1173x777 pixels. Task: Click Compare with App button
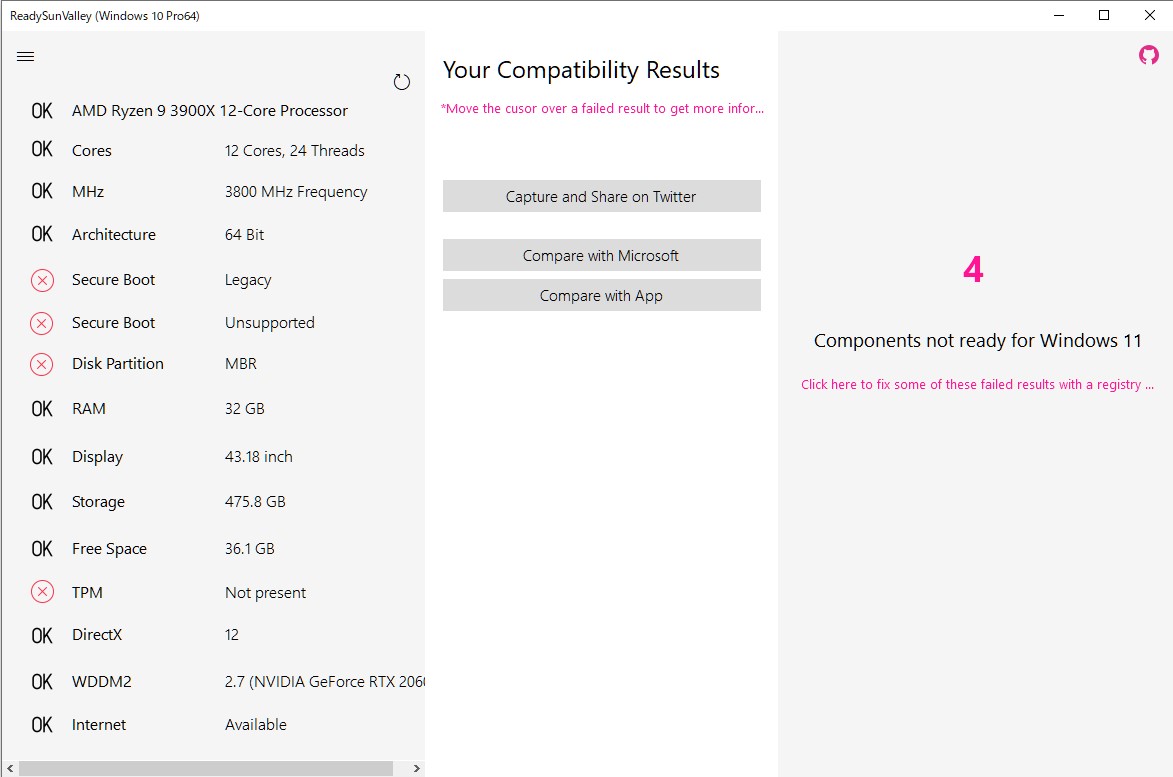(601, 296)
